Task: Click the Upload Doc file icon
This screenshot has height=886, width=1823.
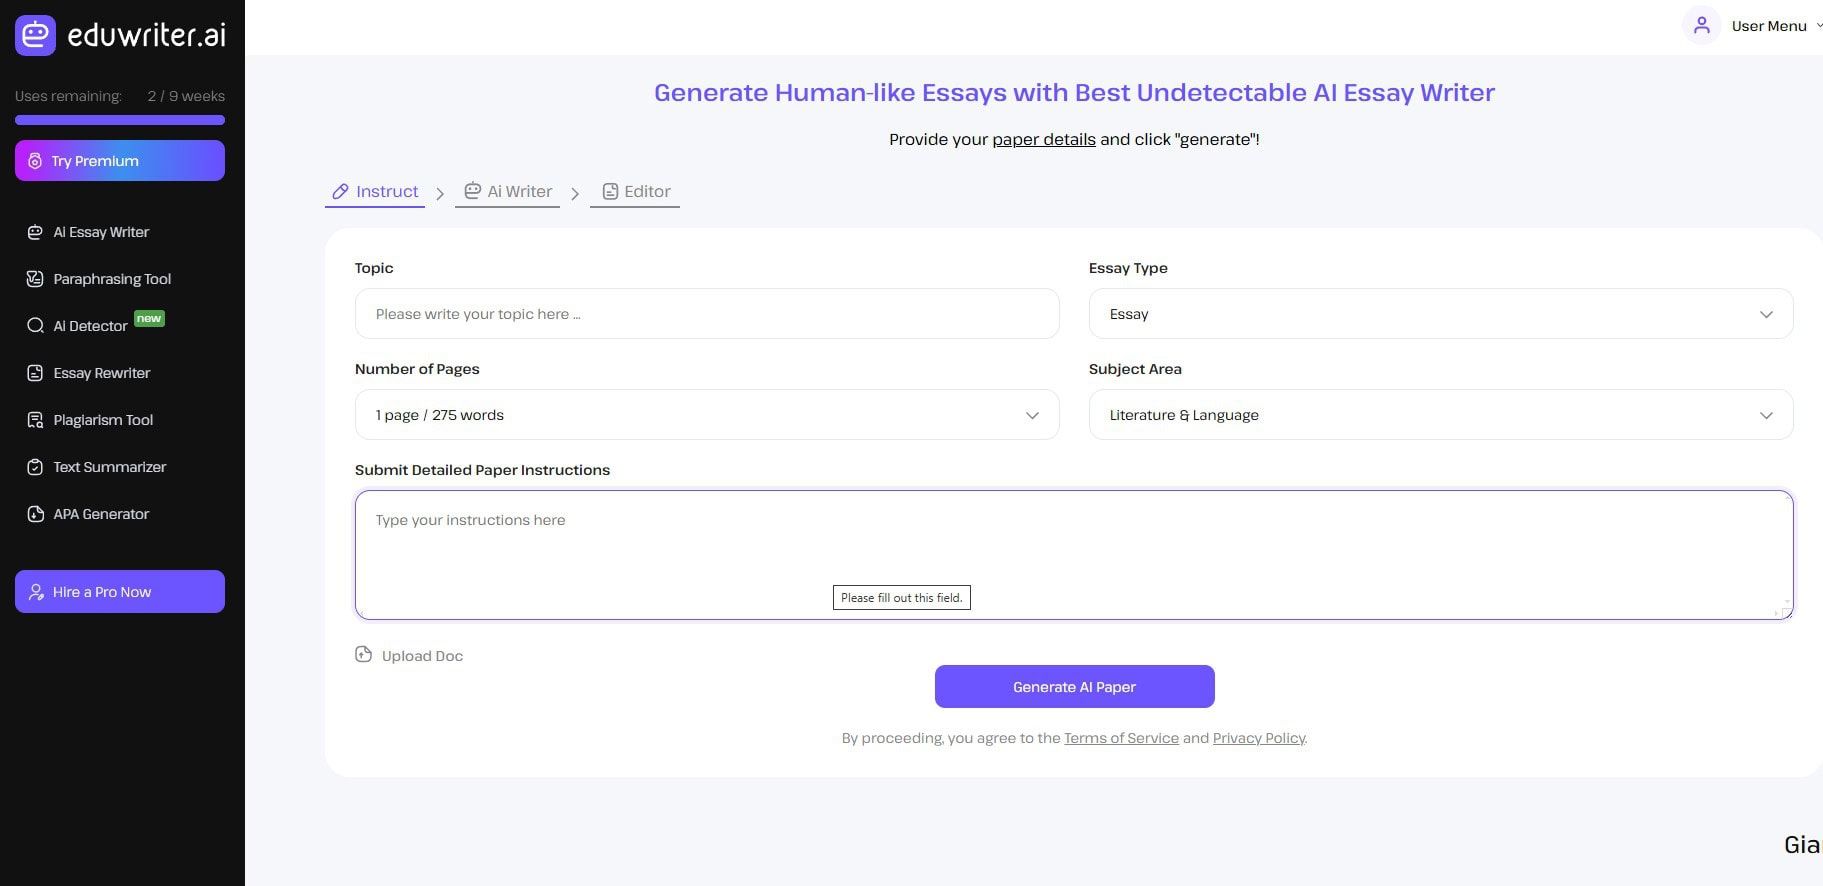Action: tap(363, 654)
